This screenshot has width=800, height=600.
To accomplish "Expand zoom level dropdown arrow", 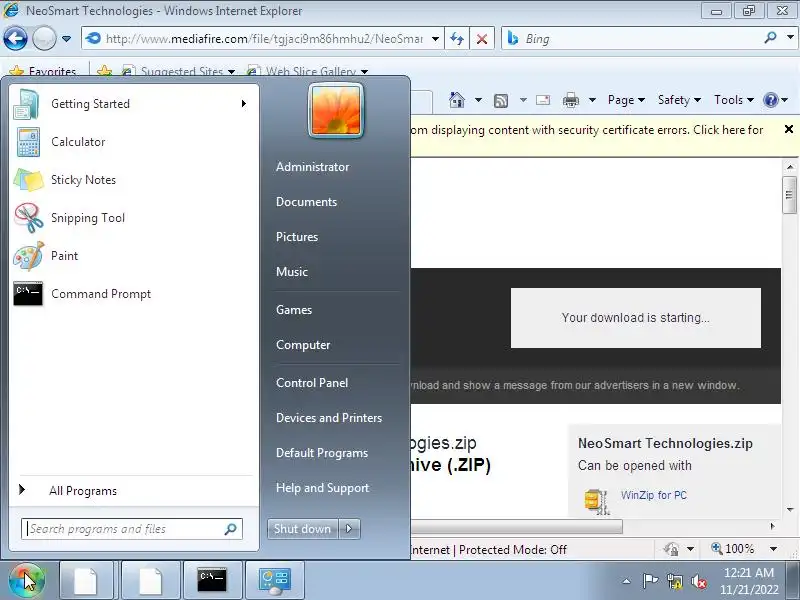I will tap(773, 549).
